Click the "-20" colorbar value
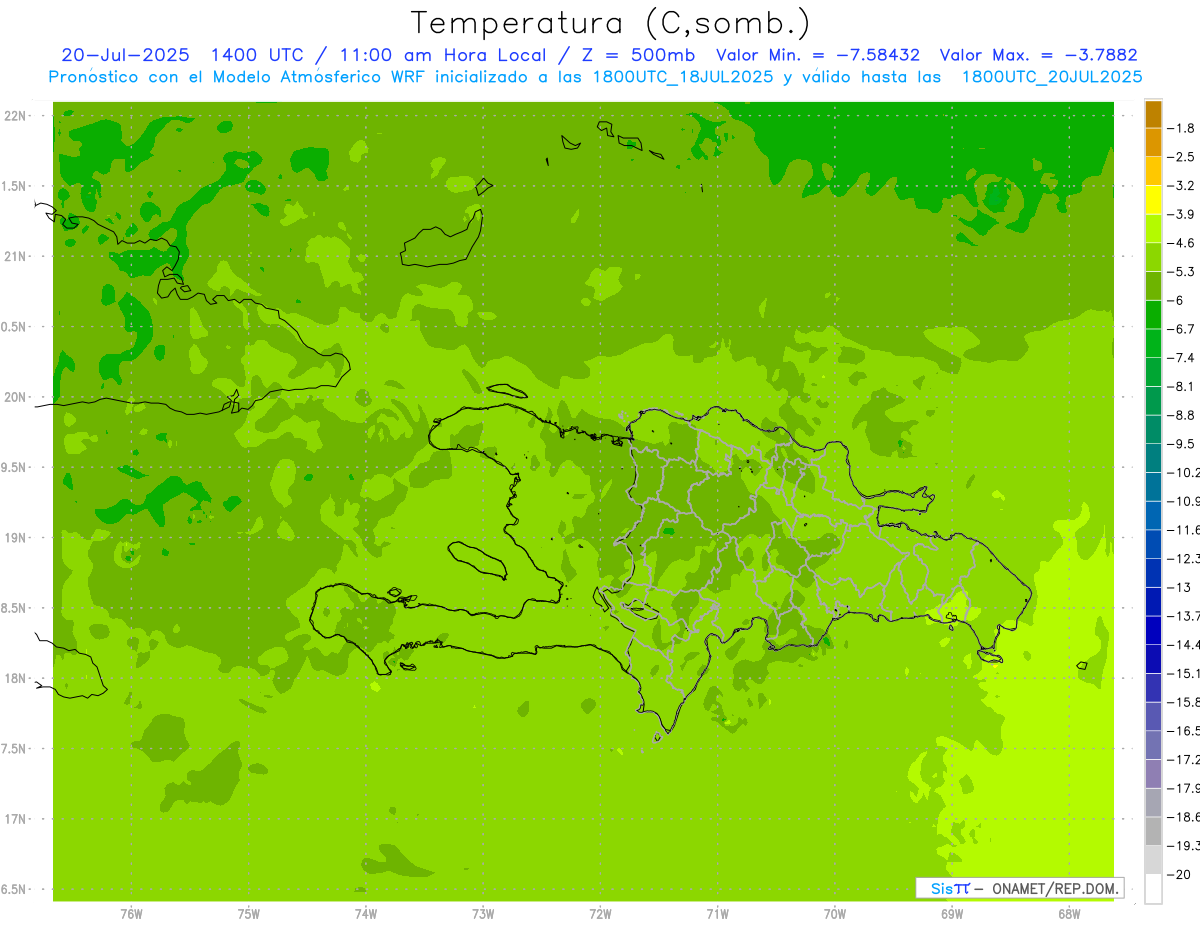 tap(1180, 874)
